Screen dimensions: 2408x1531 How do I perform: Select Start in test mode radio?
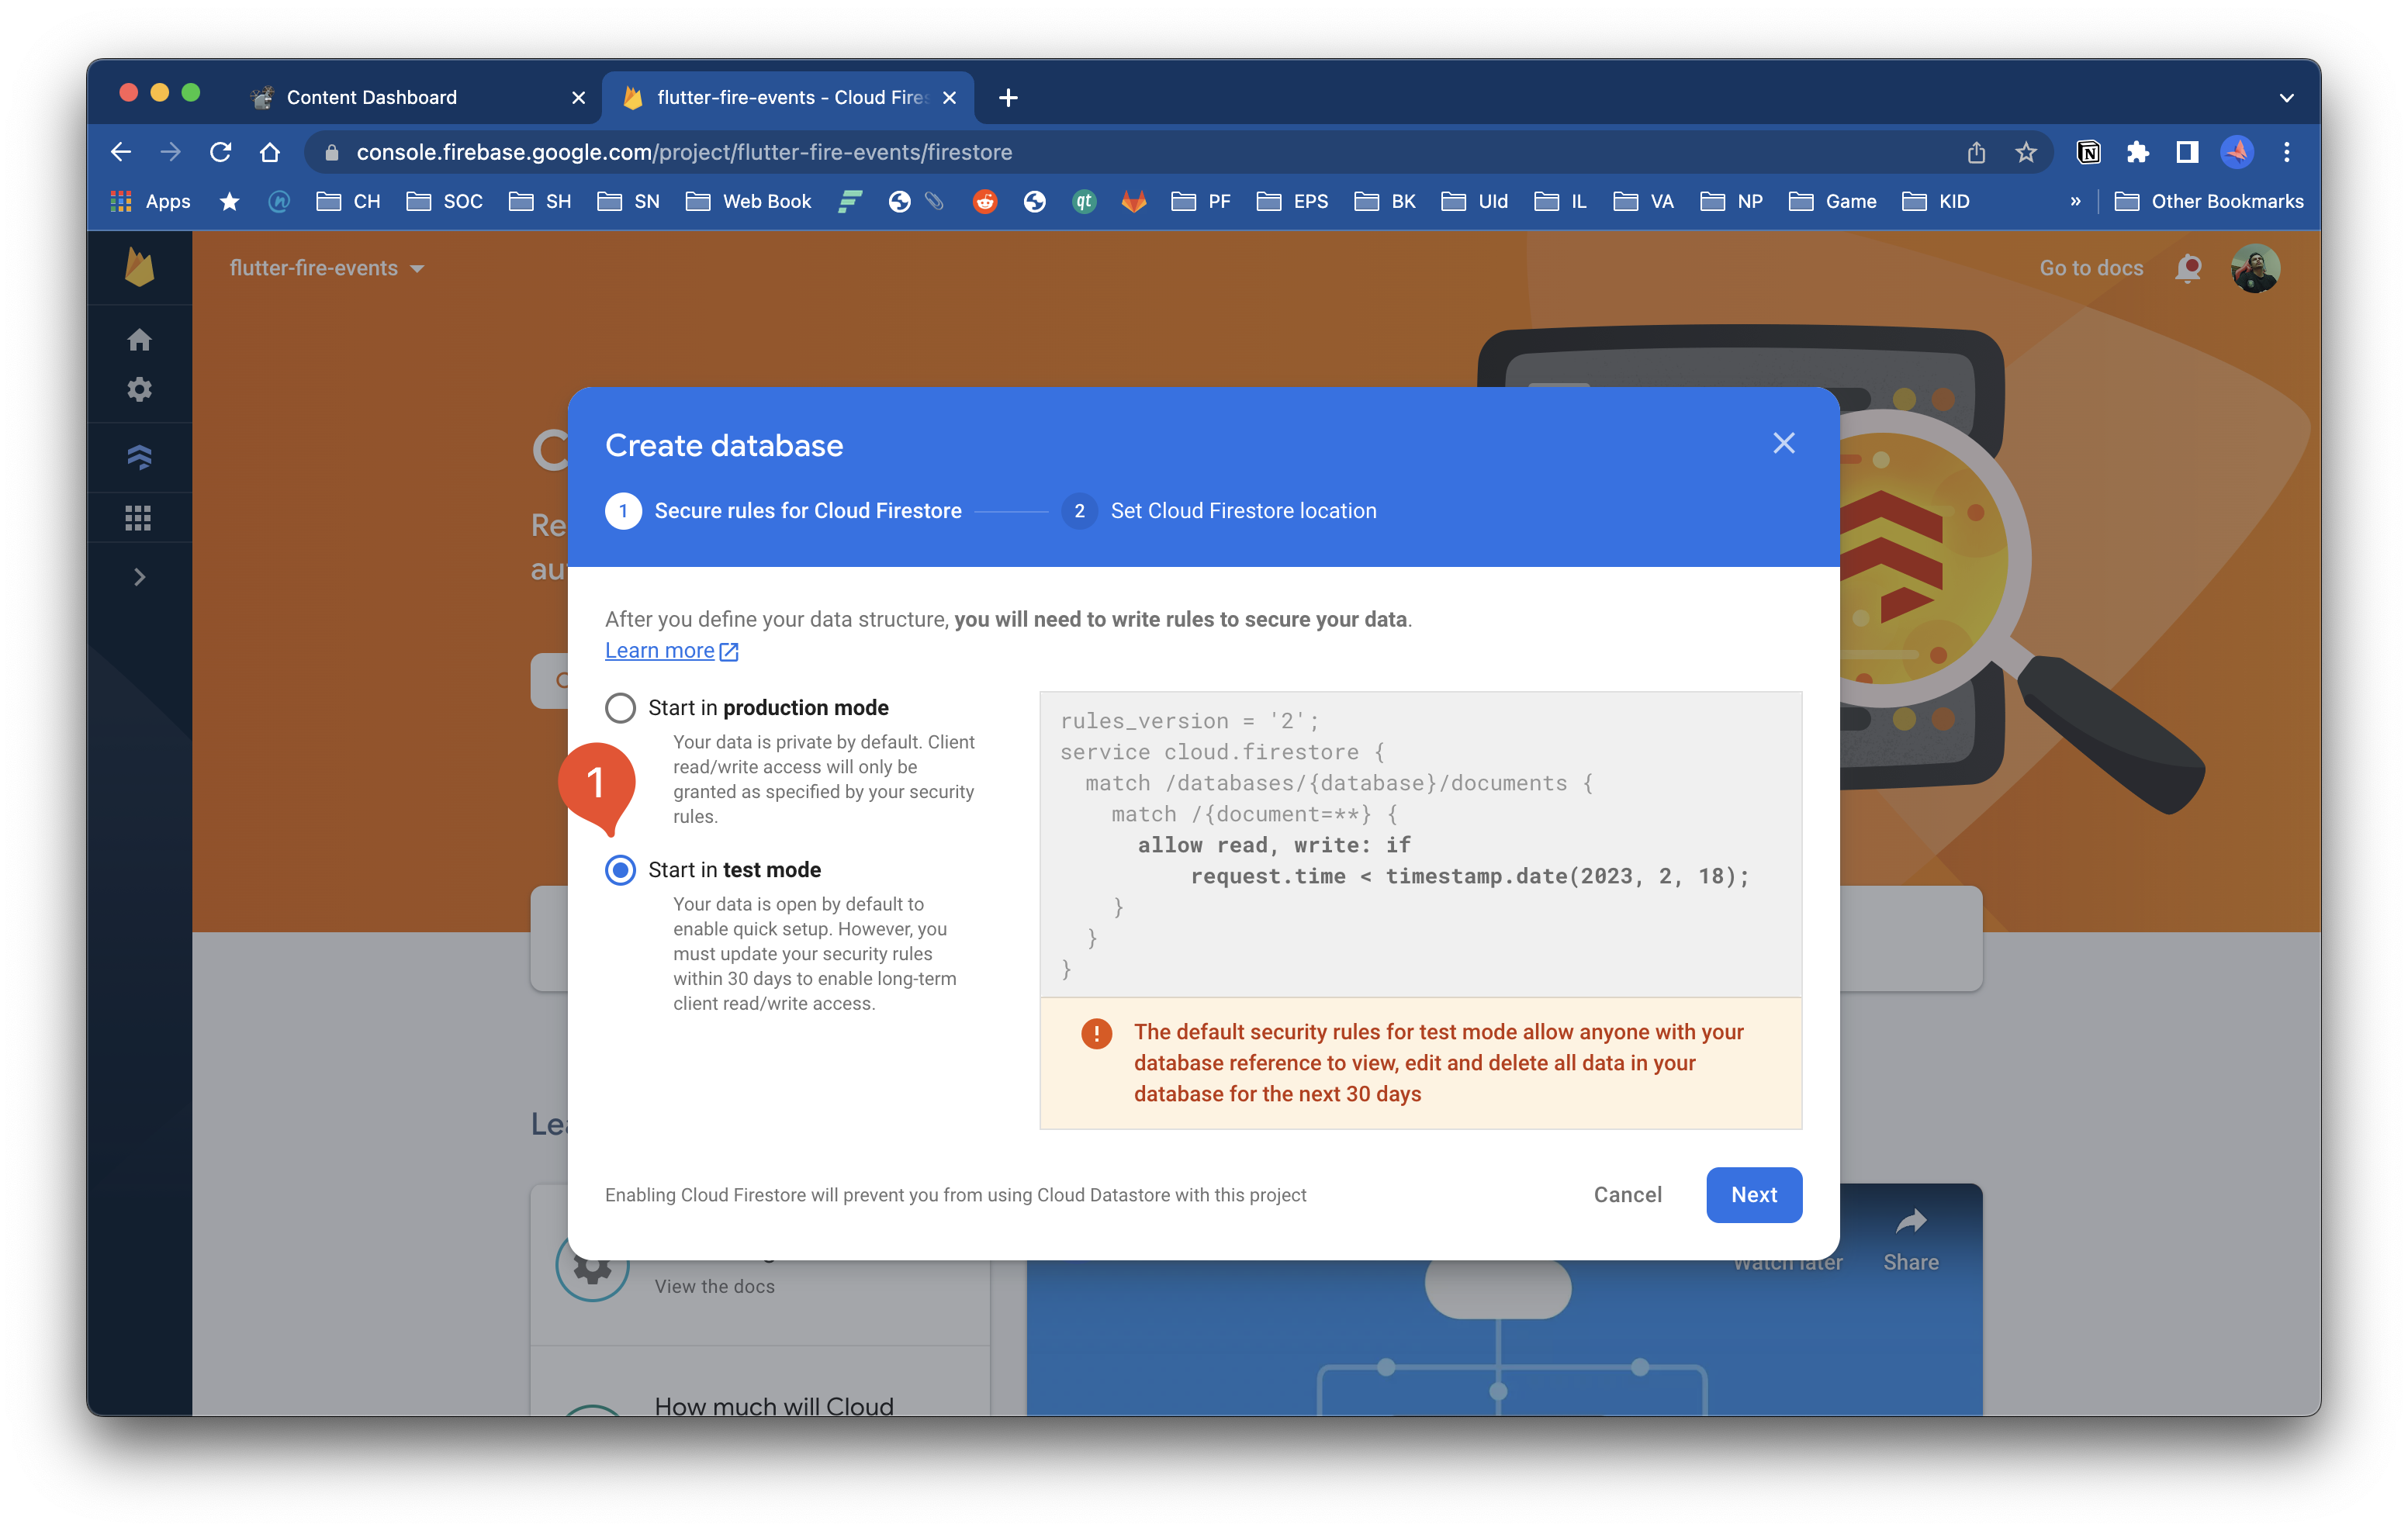620,870
